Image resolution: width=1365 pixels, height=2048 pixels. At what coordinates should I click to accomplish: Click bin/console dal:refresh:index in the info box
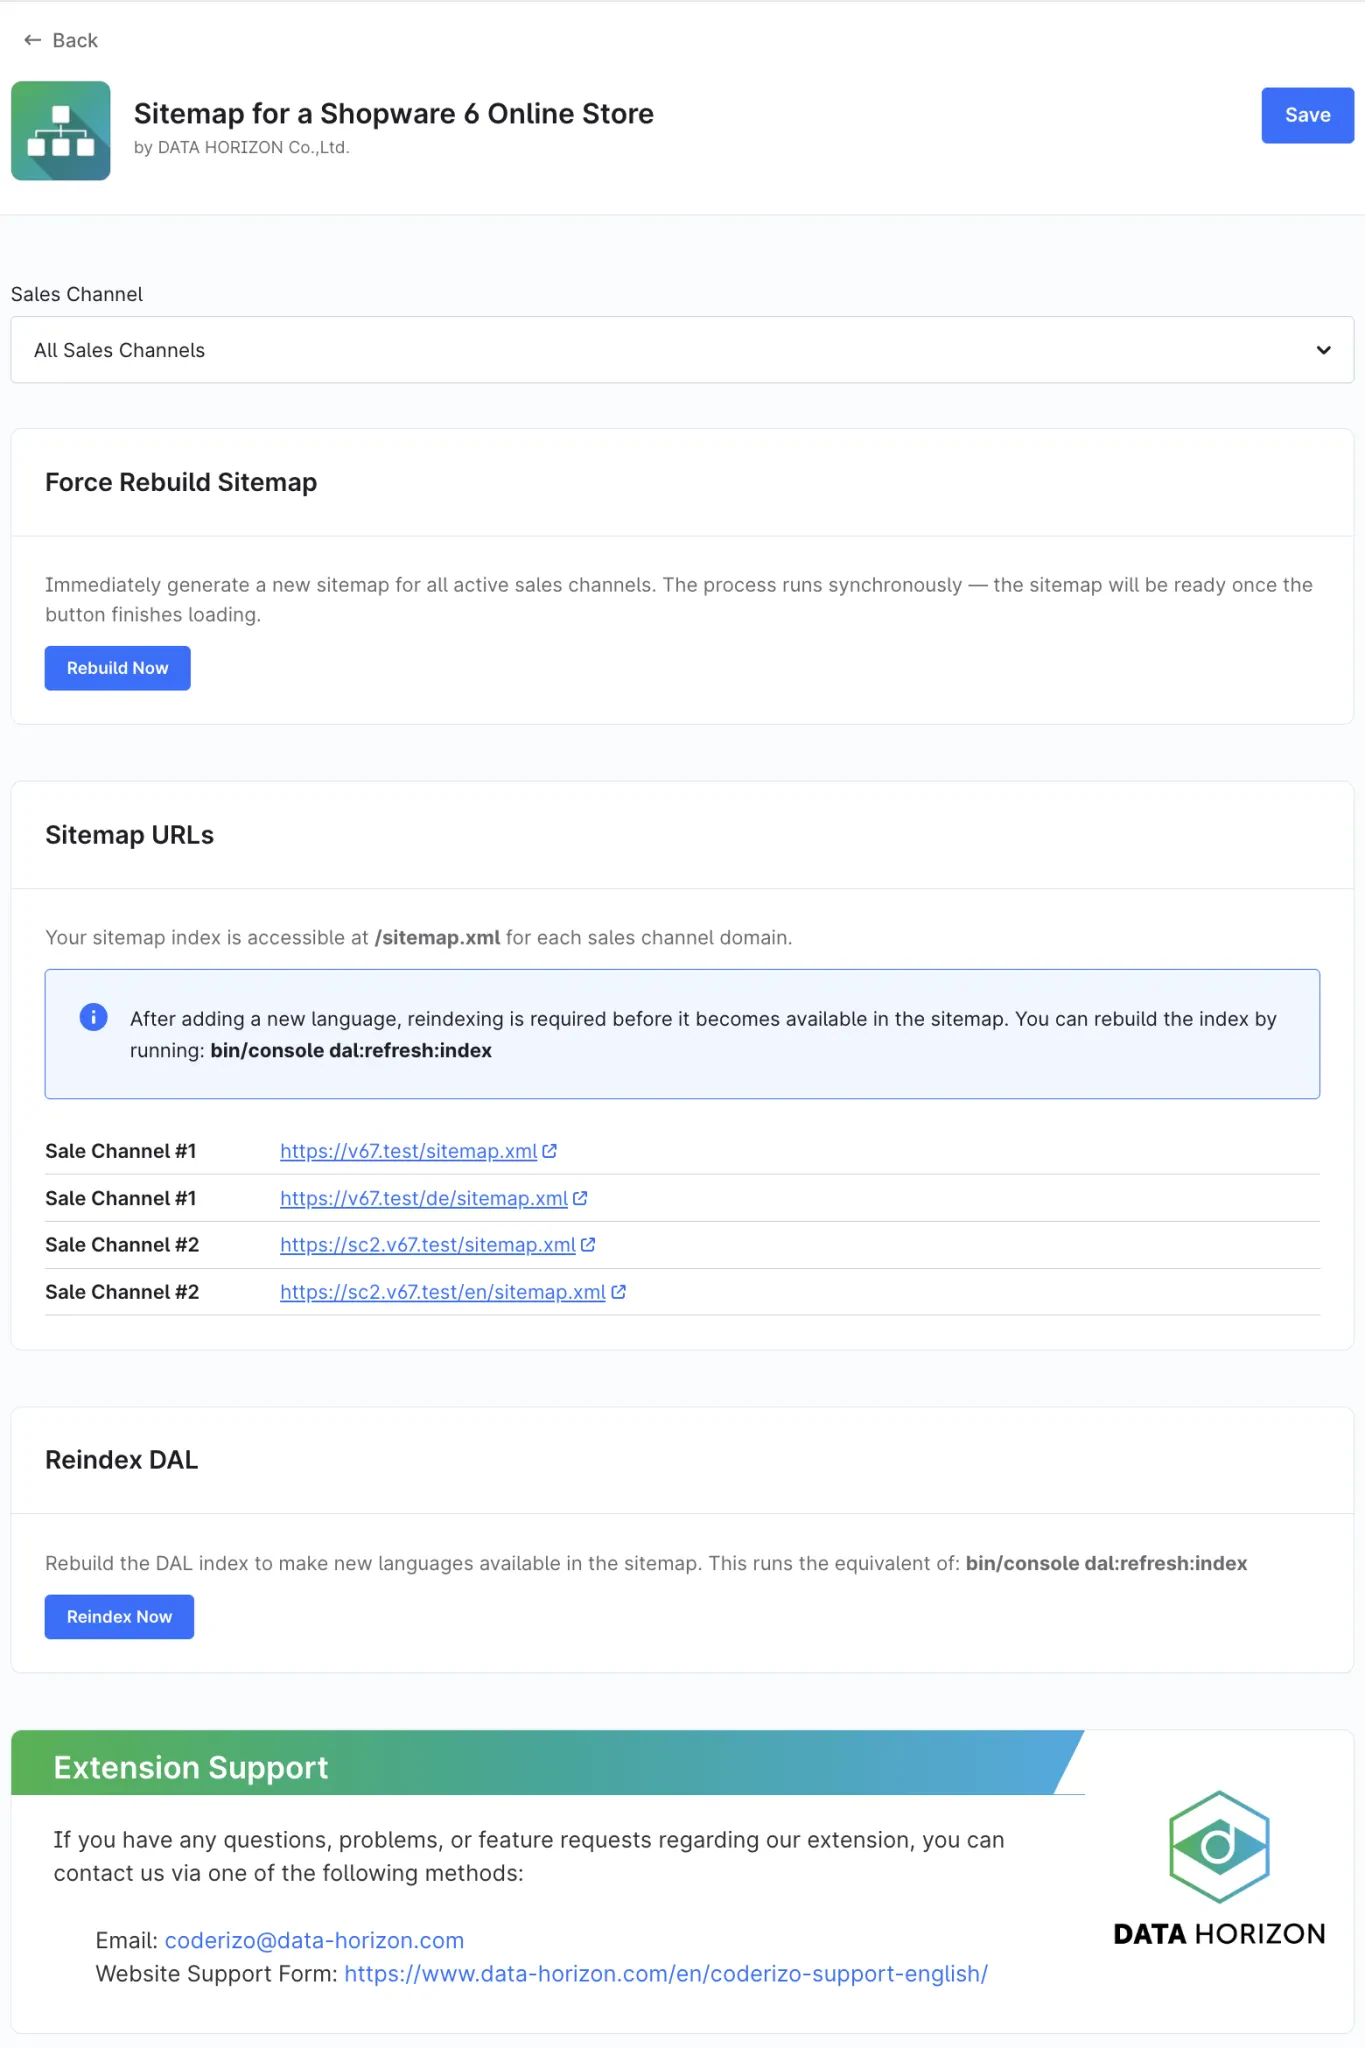[351, 1051]
